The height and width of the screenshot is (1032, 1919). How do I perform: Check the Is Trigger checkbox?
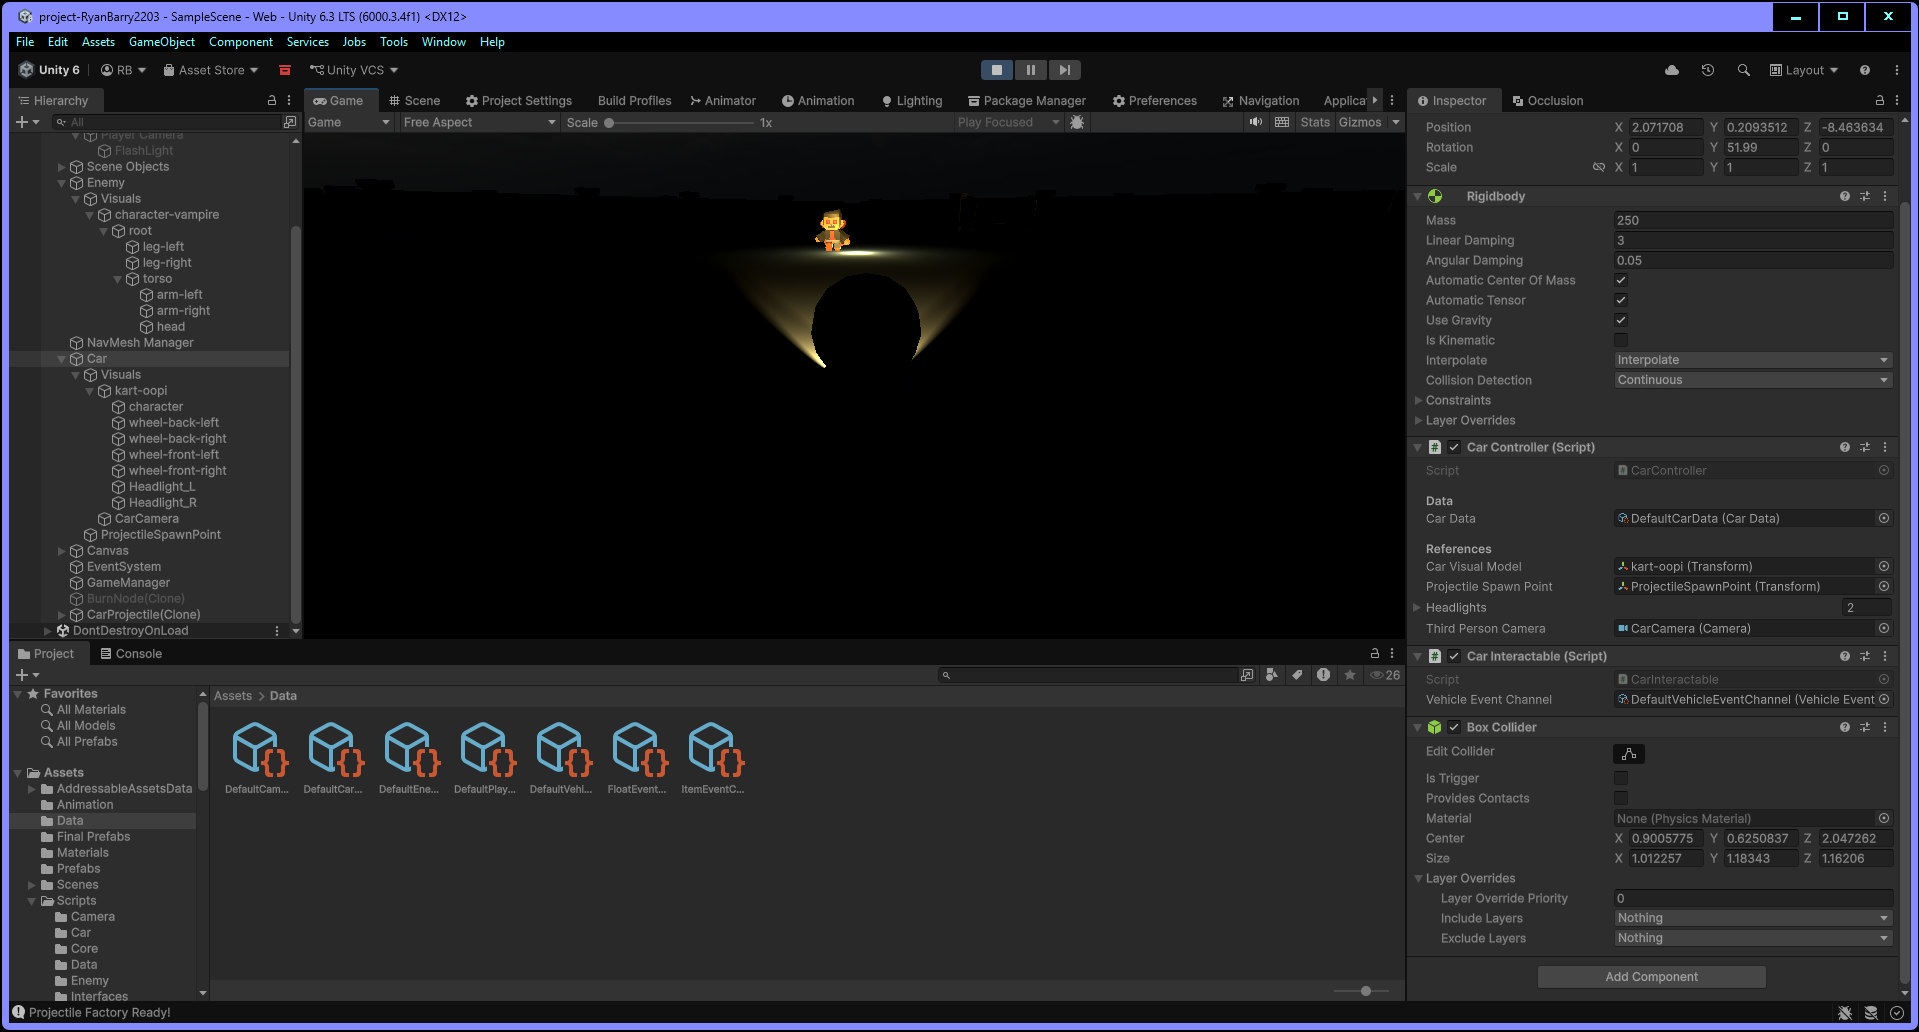pos(1621,778)
